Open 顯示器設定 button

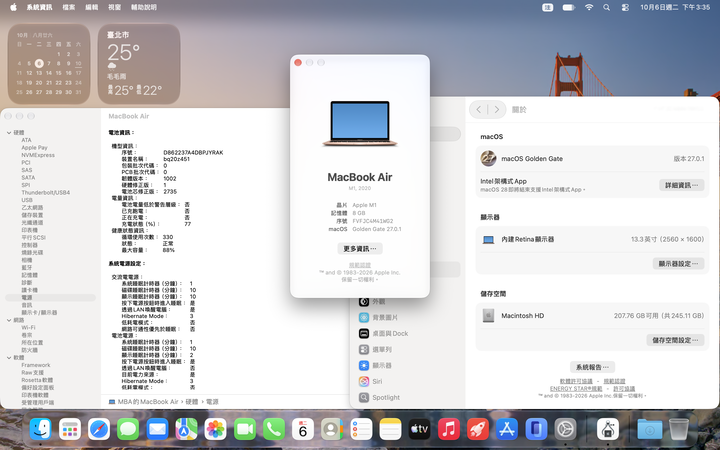pos(678,264)
